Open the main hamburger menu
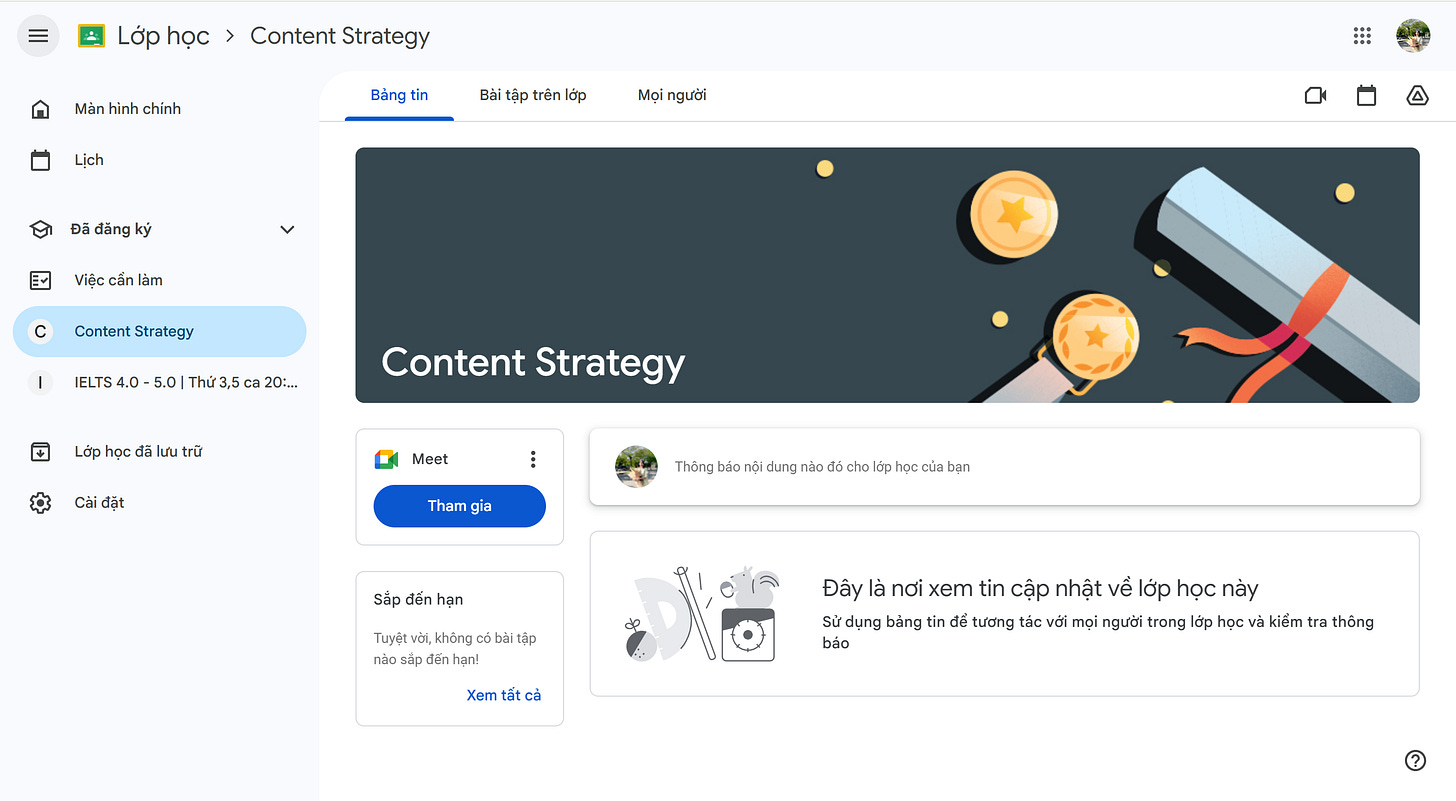This screenshot has height=801, width=1456. click(38, 36)
